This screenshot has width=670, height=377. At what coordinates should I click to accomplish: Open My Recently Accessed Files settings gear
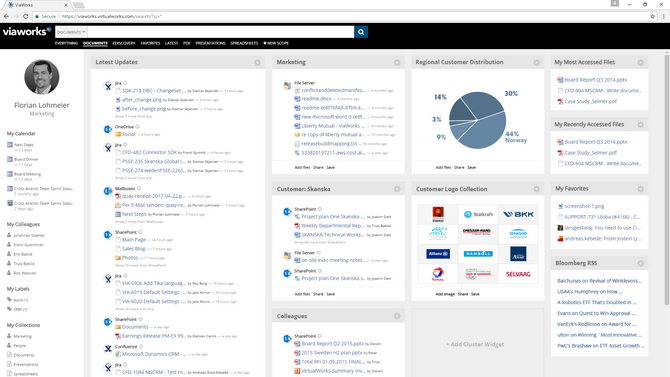click(641, 125)
